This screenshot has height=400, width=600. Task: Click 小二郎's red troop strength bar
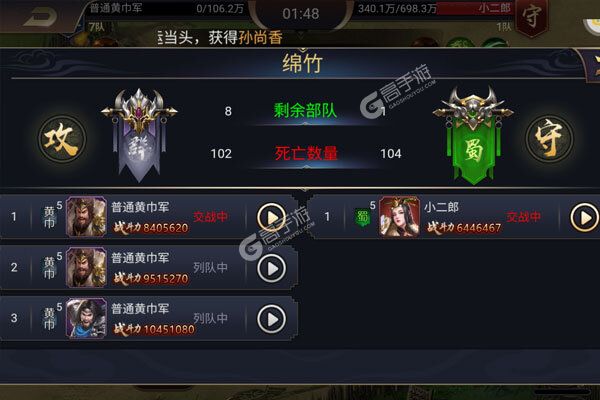pos(474,8)
